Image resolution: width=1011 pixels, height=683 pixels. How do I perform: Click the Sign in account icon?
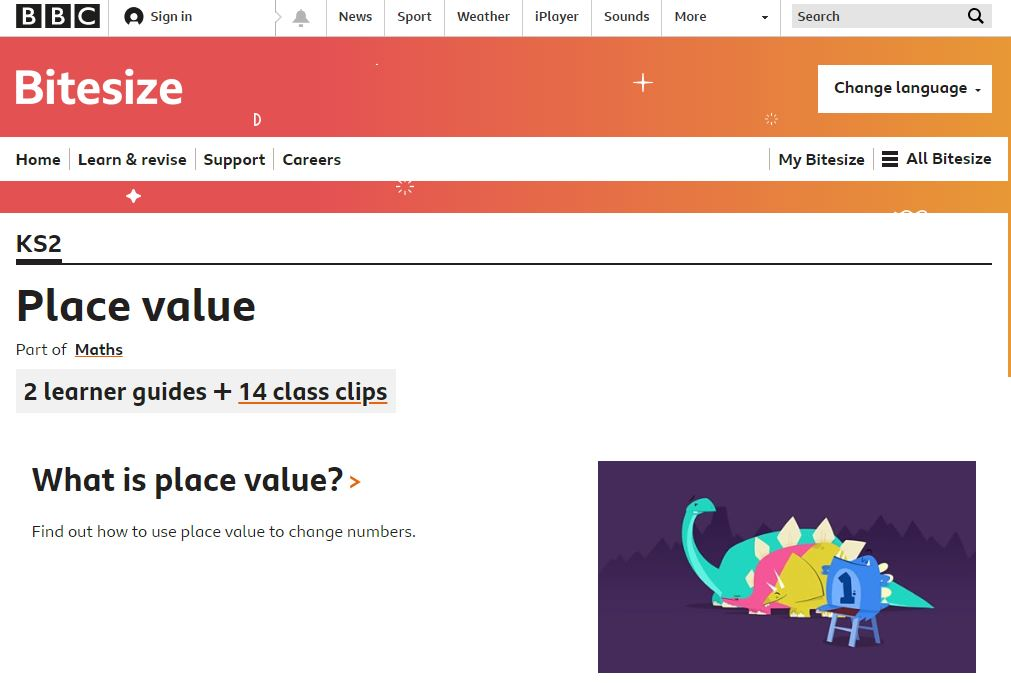click(x=134, y=17)
